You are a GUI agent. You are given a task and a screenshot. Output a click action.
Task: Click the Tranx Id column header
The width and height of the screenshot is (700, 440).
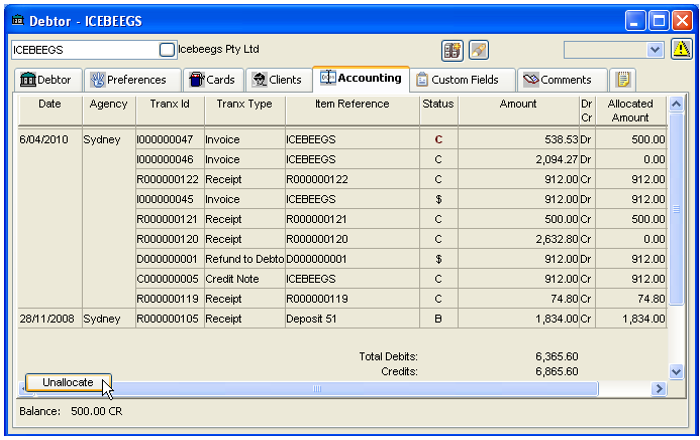click(x=170, y=111)
